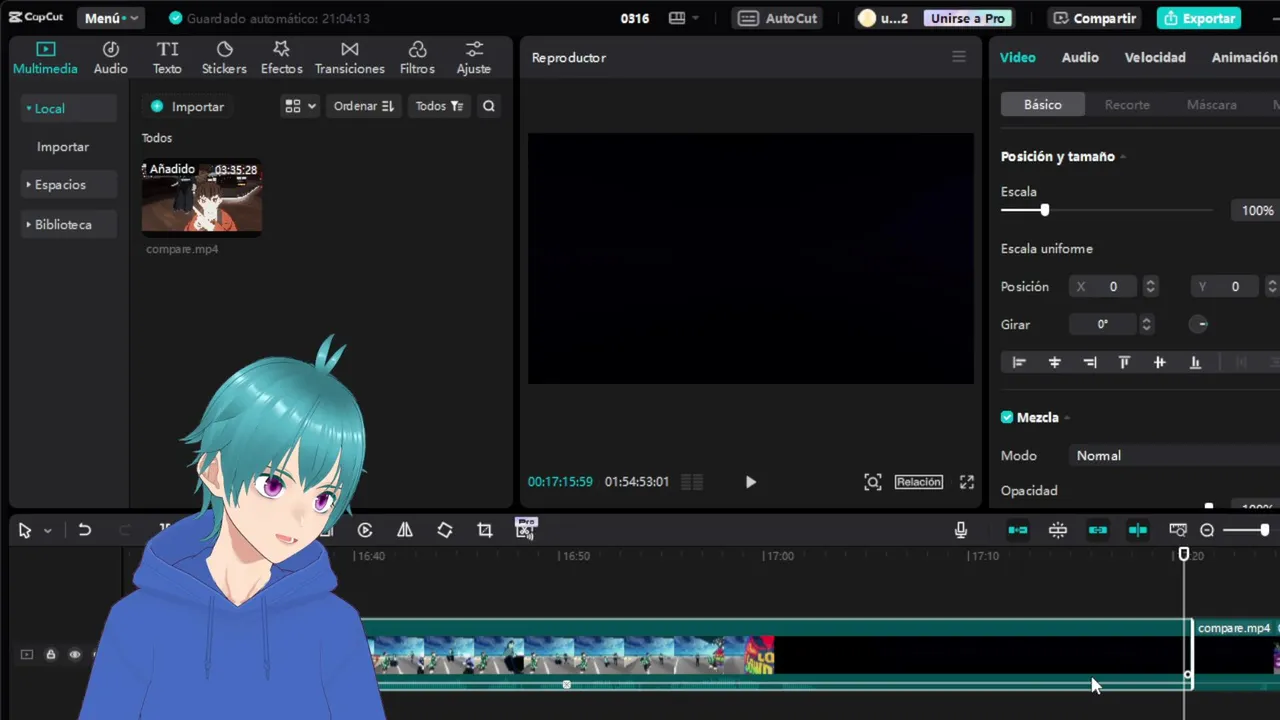Align clip horizontally centered

(1054, 362)
